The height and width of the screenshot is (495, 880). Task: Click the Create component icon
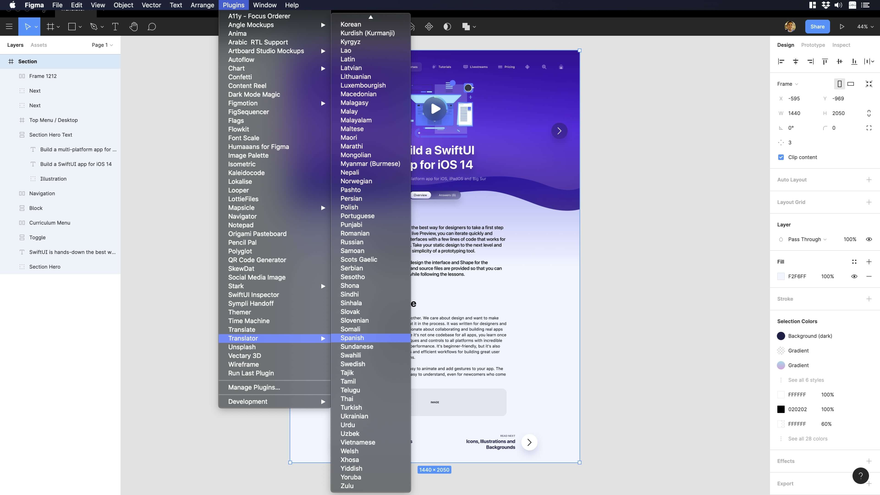coord(429,26)
